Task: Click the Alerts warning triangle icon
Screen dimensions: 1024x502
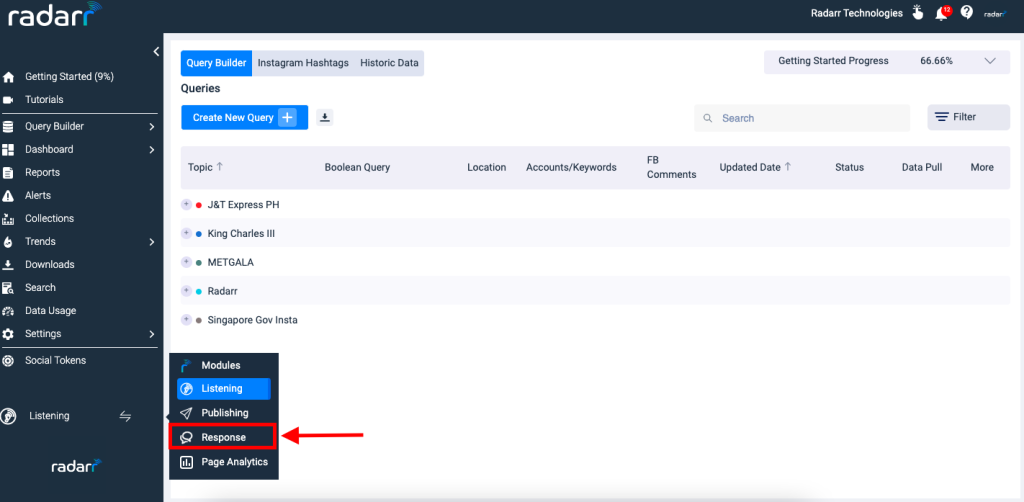Action: [x=8, y=196]
